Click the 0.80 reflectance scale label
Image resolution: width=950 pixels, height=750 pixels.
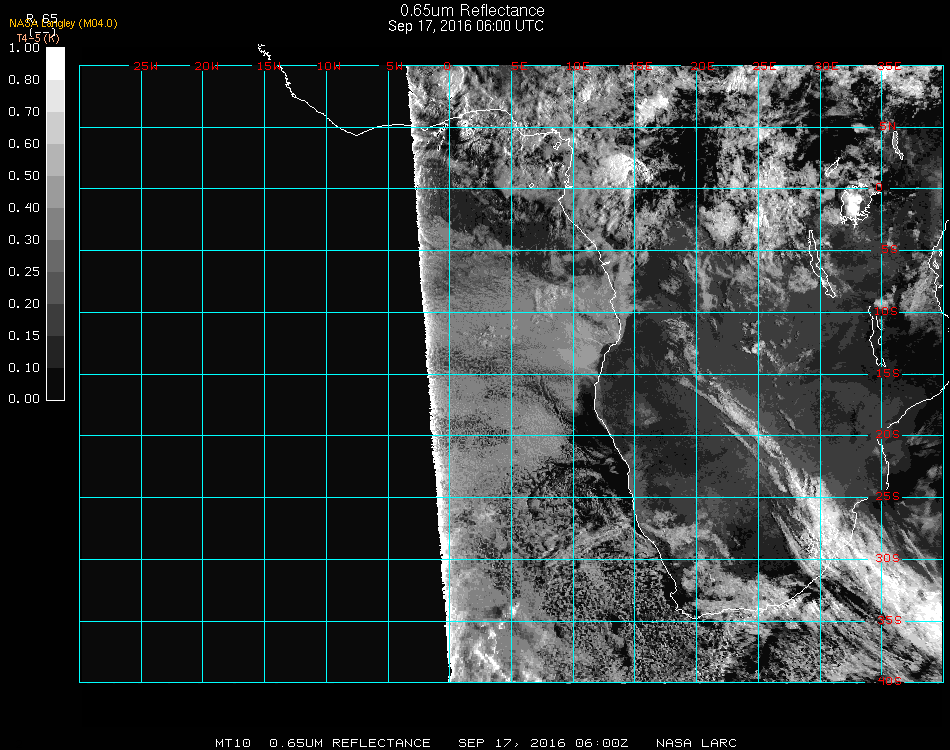[x=23, y=80]
